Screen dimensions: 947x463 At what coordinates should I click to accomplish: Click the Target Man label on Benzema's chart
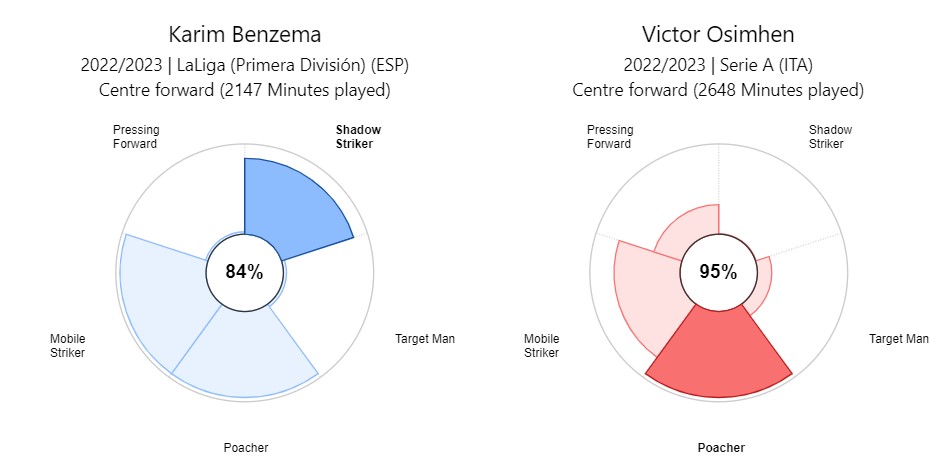tap(425, 339)
